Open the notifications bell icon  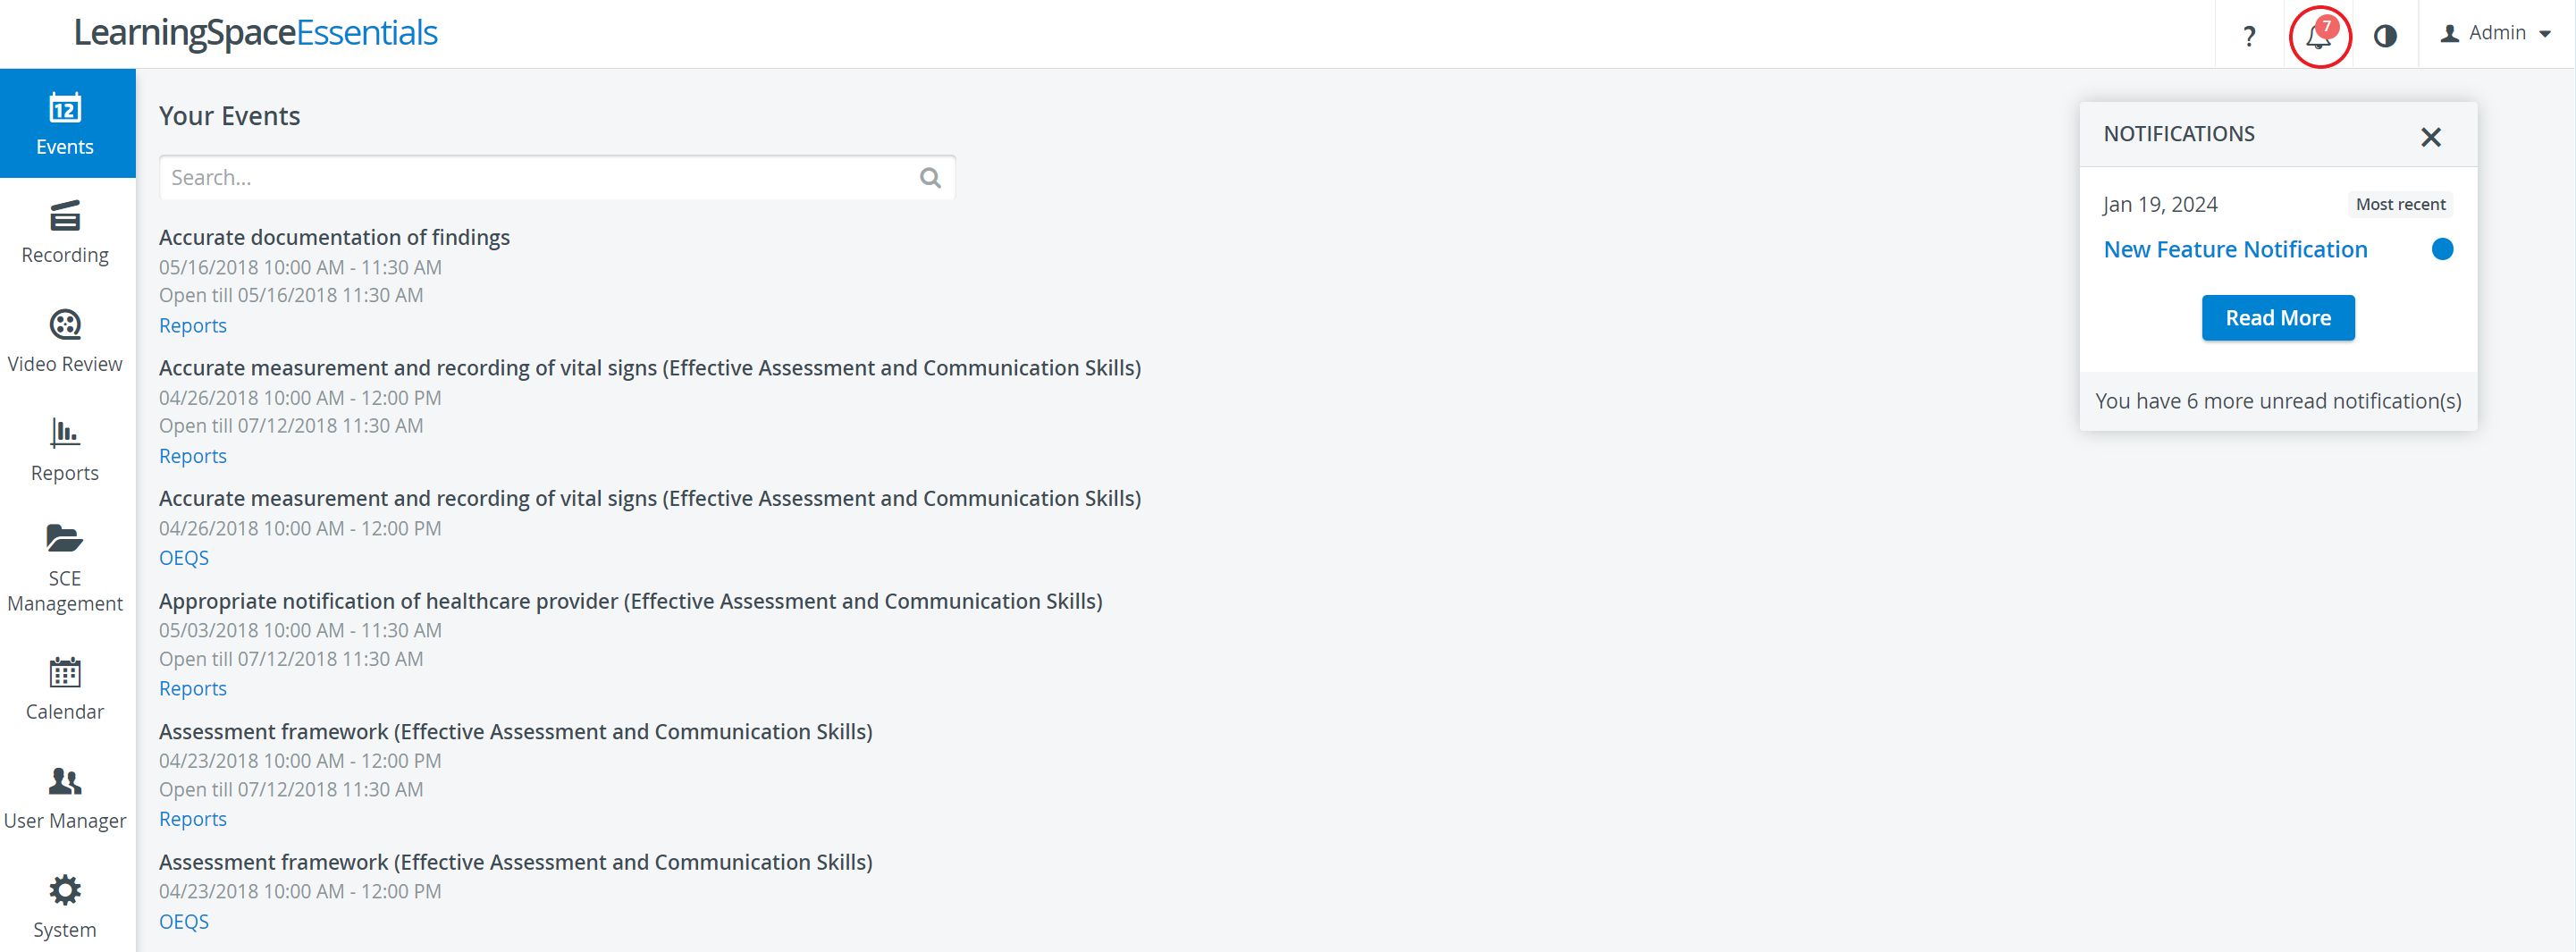pos(2318,35)
